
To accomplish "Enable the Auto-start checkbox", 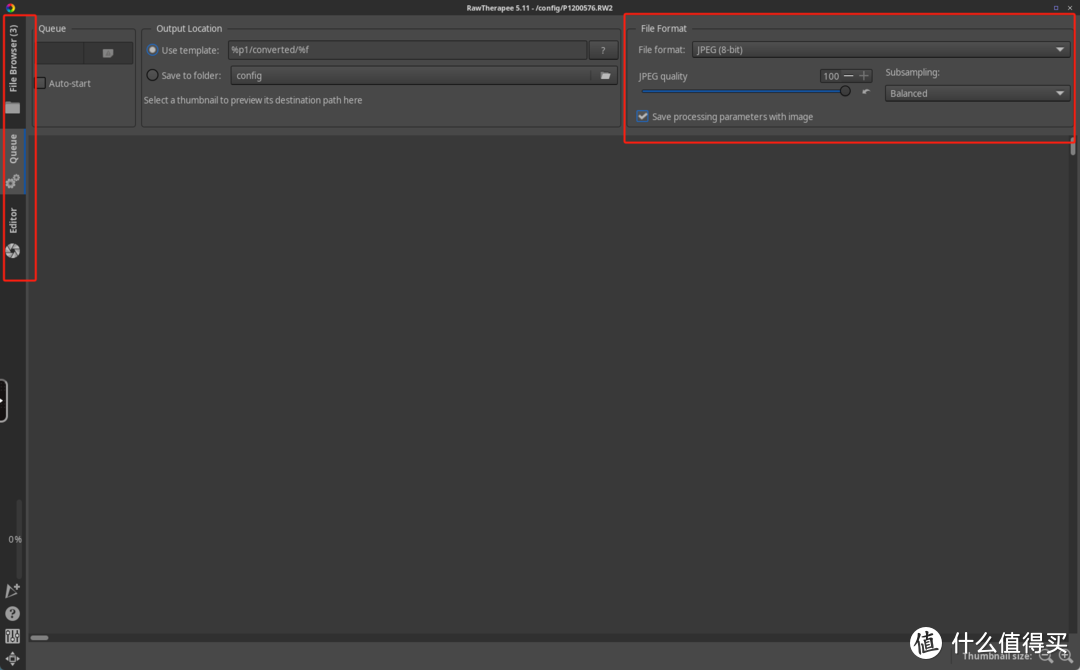I will pos(41,83).
